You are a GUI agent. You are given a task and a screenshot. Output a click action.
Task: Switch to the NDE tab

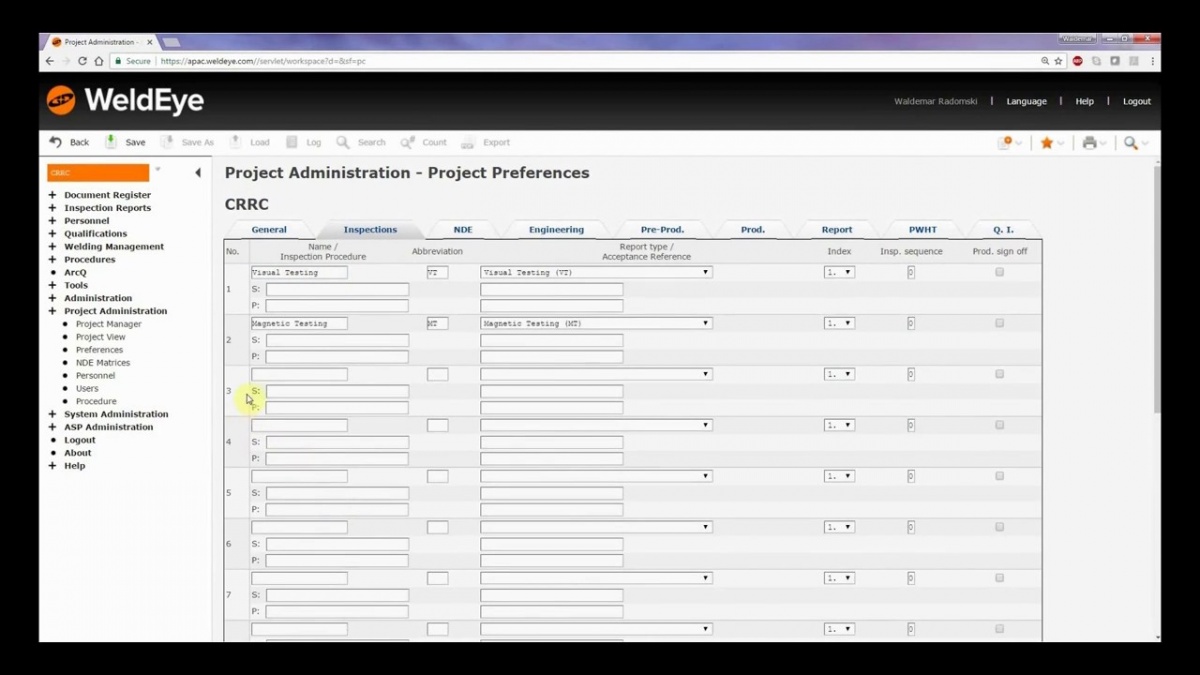463,230
